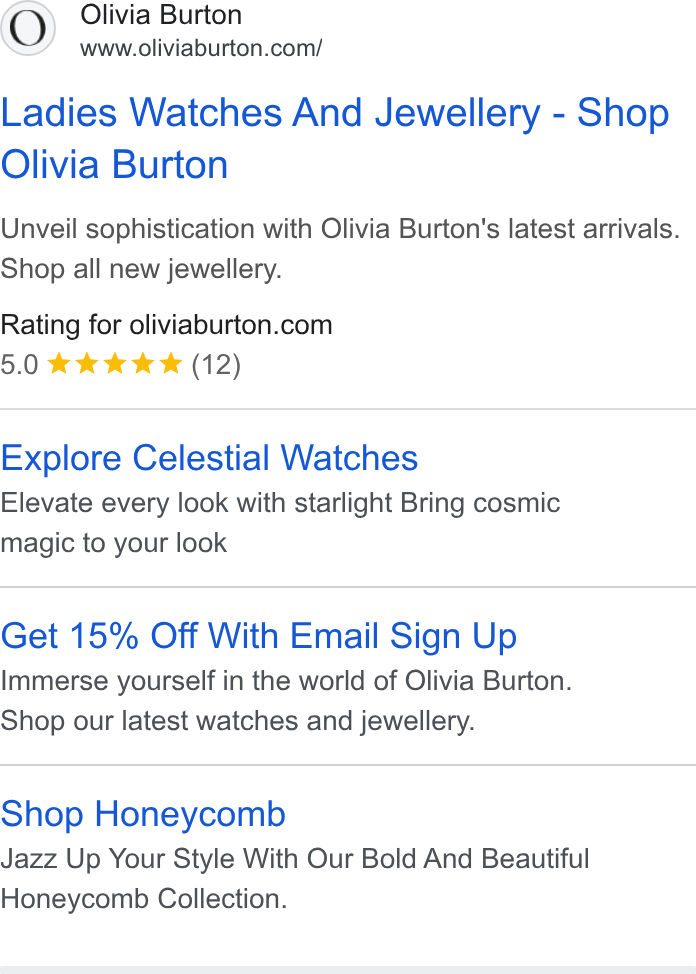Click 'Elevate every look with starlight' text
696x974 pixels.
pos(196,503)
